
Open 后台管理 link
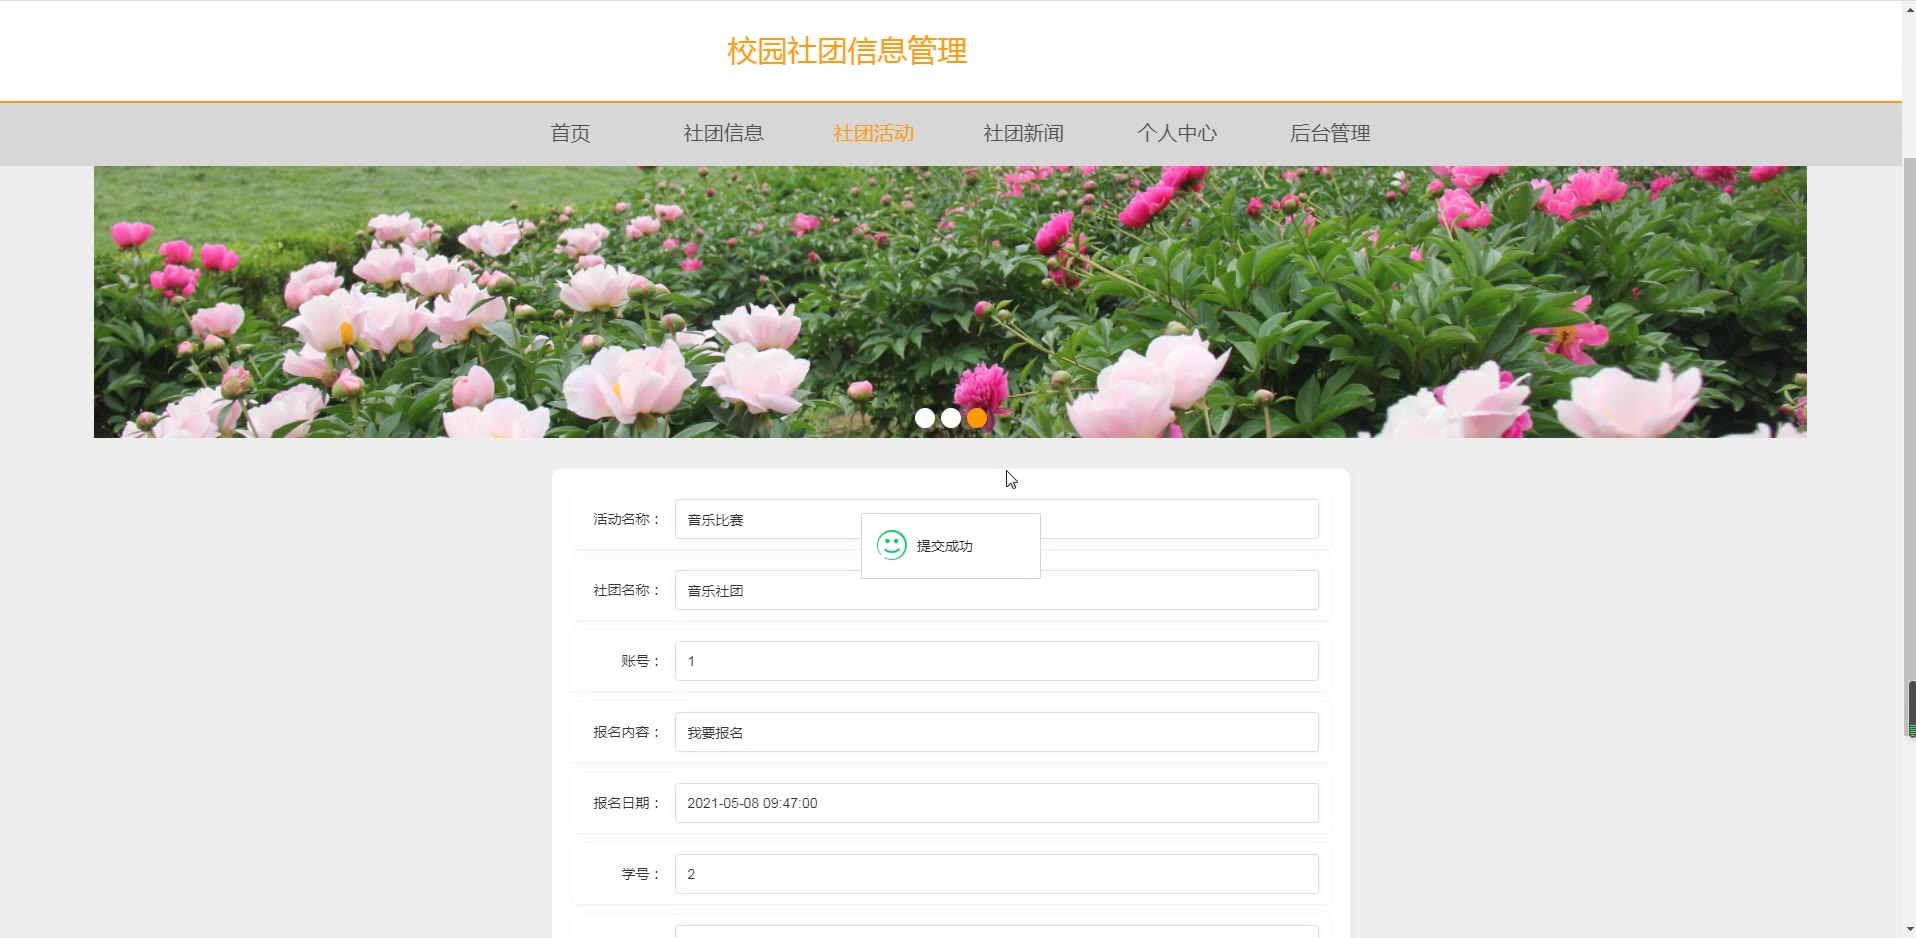(x=1329, y=133)
